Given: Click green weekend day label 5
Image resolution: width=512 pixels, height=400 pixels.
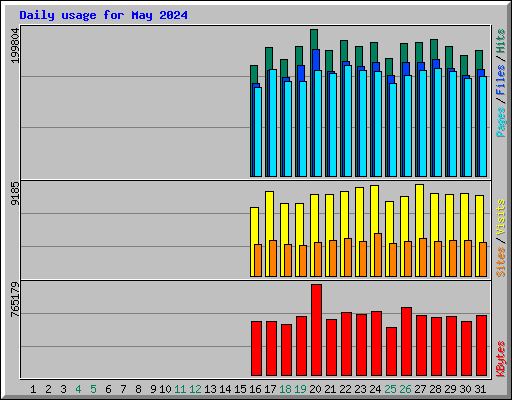Looking at the screenshot, I should (93, 389).
